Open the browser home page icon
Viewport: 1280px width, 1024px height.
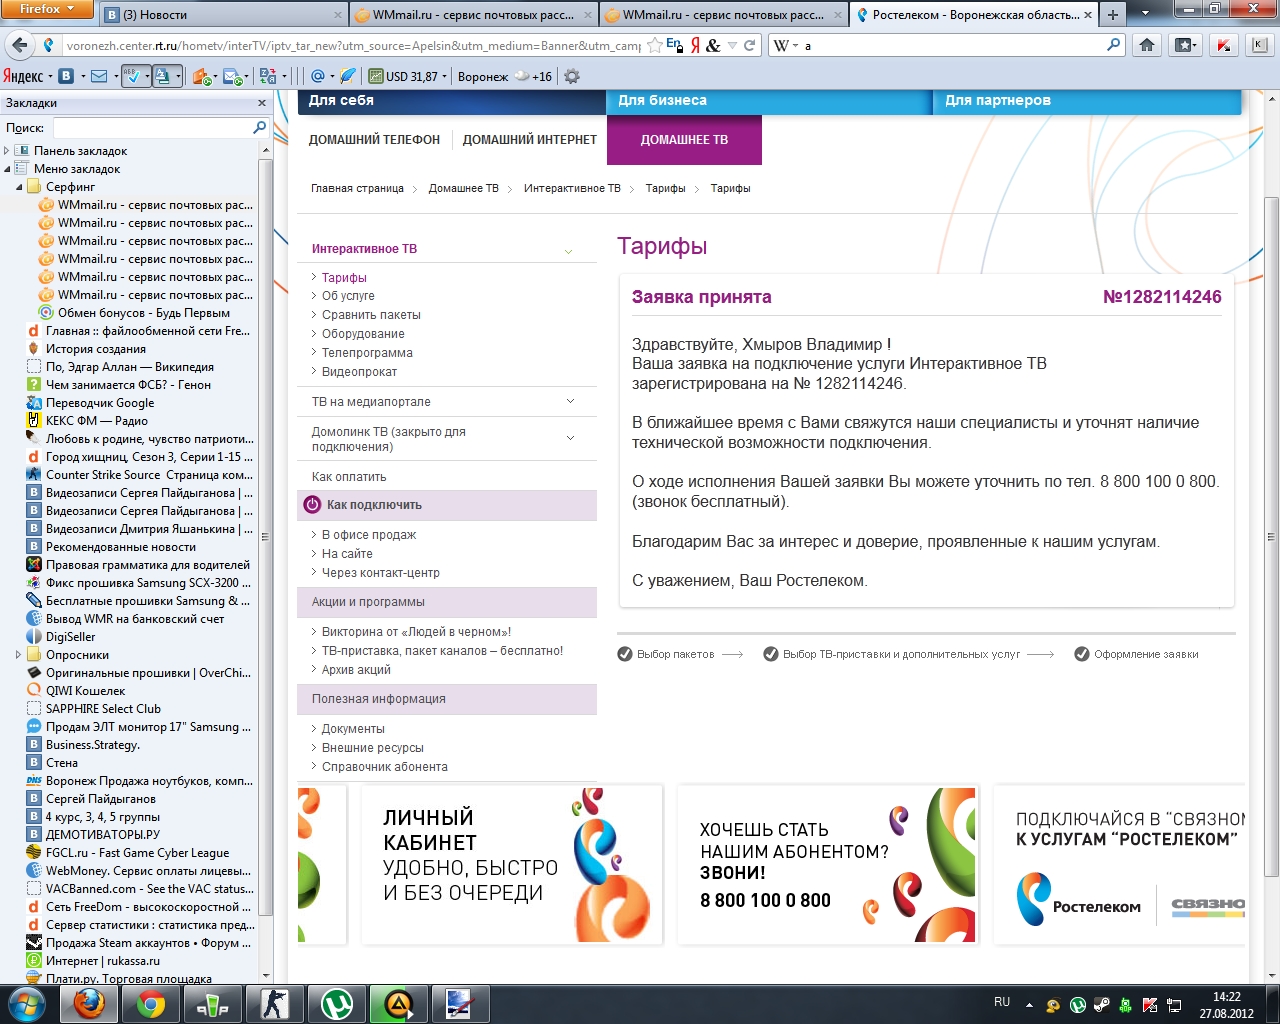coord(1147,45)
